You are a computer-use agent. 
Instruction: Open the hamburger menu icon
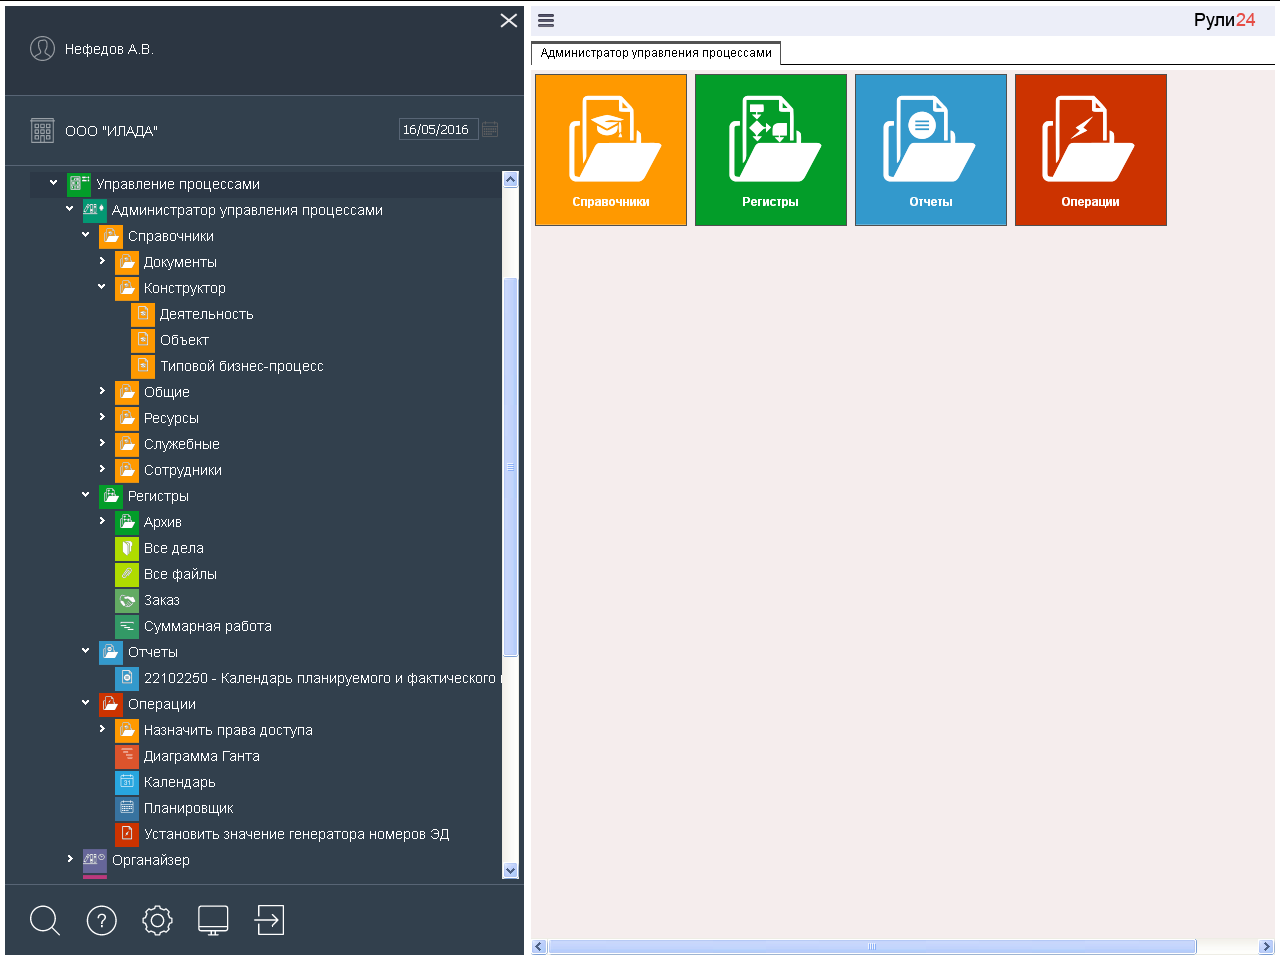(546, 20)
